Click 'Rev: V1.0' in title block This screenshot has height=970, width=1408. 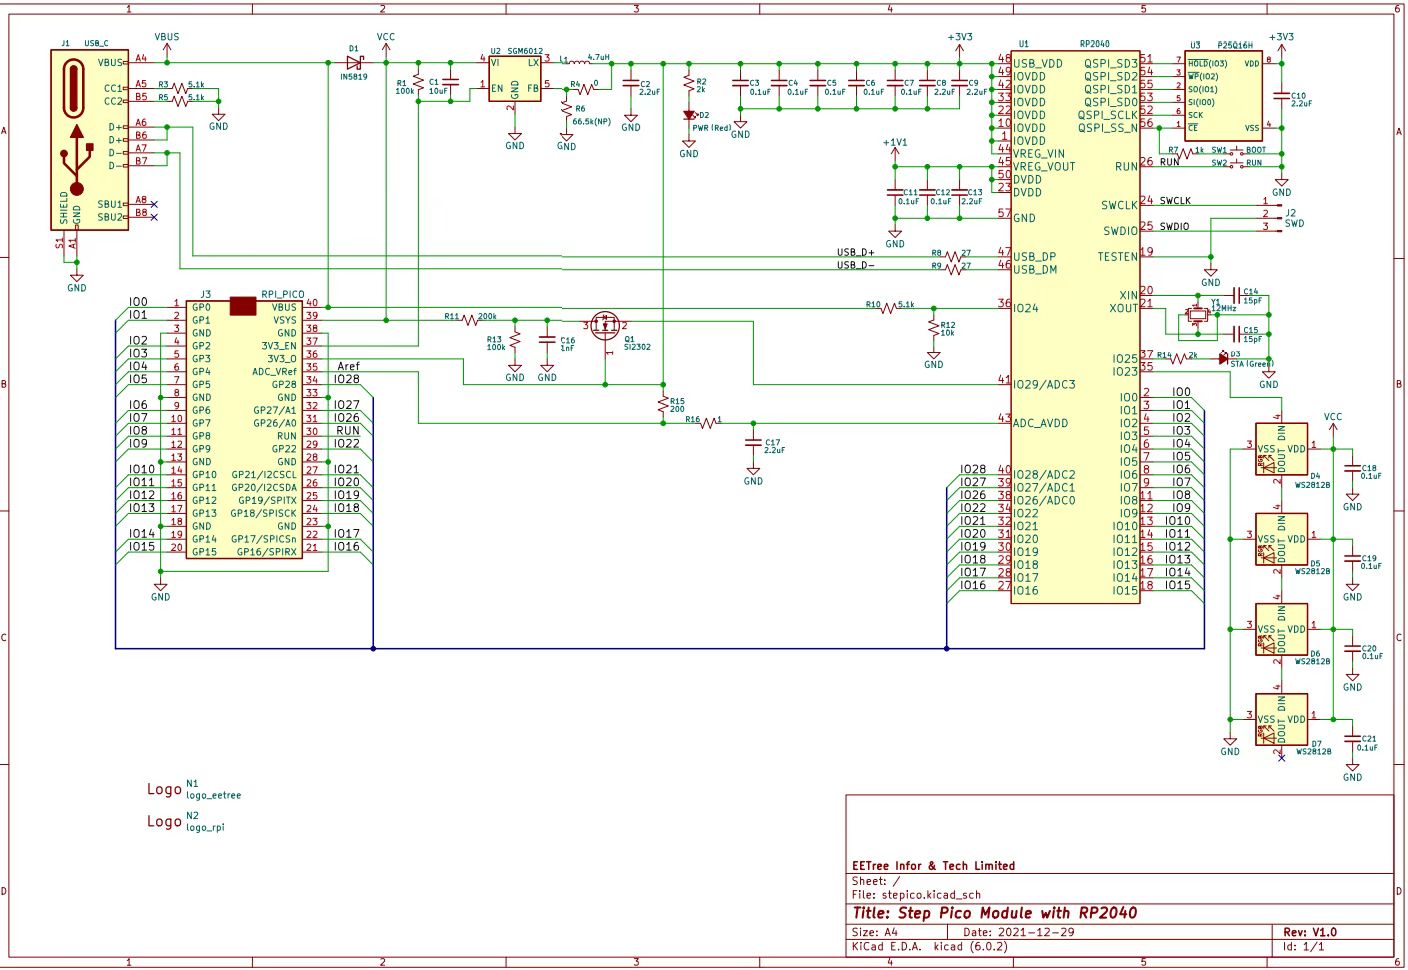(x=1310, y=932)
